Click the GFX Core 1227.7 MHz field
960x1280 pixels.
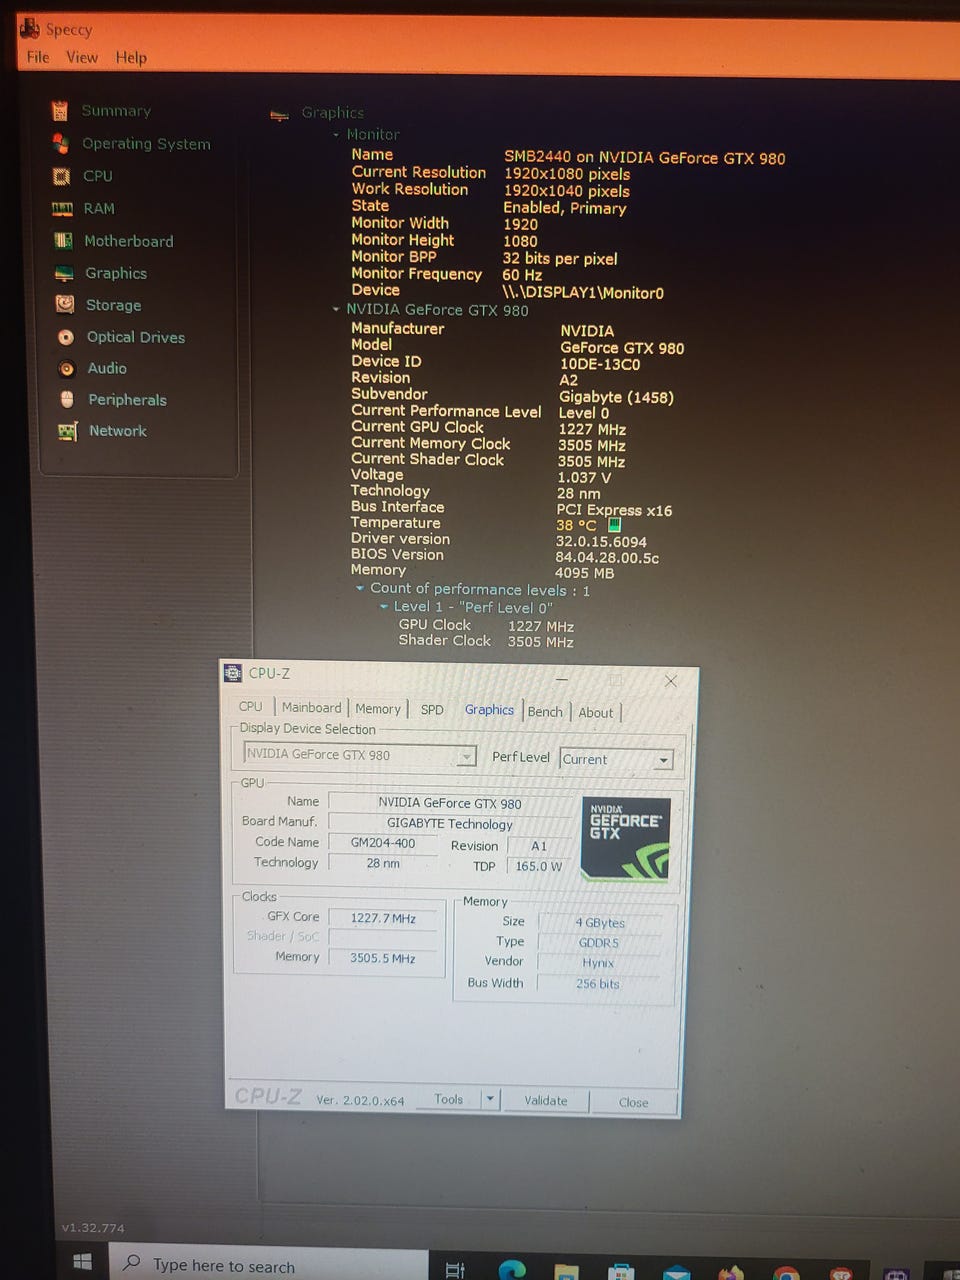click(383, 918)
